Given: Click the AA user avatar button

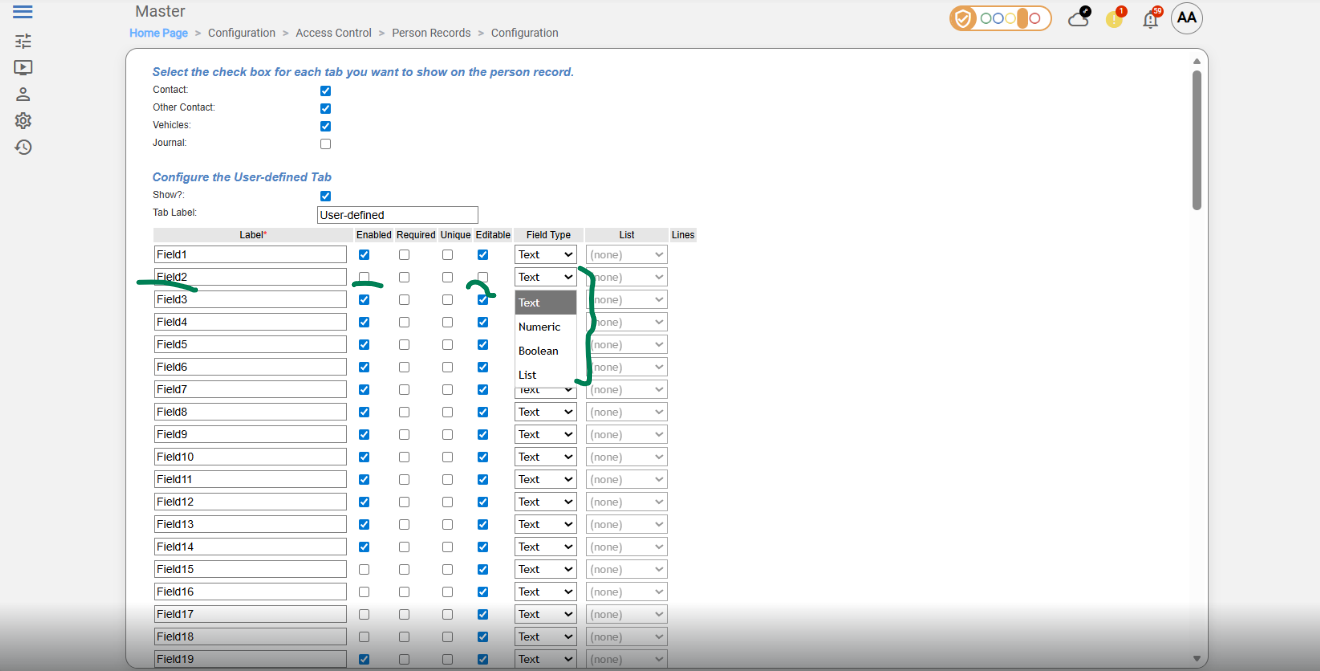Looking at the screenshot, I should (x=1186, y=18).
